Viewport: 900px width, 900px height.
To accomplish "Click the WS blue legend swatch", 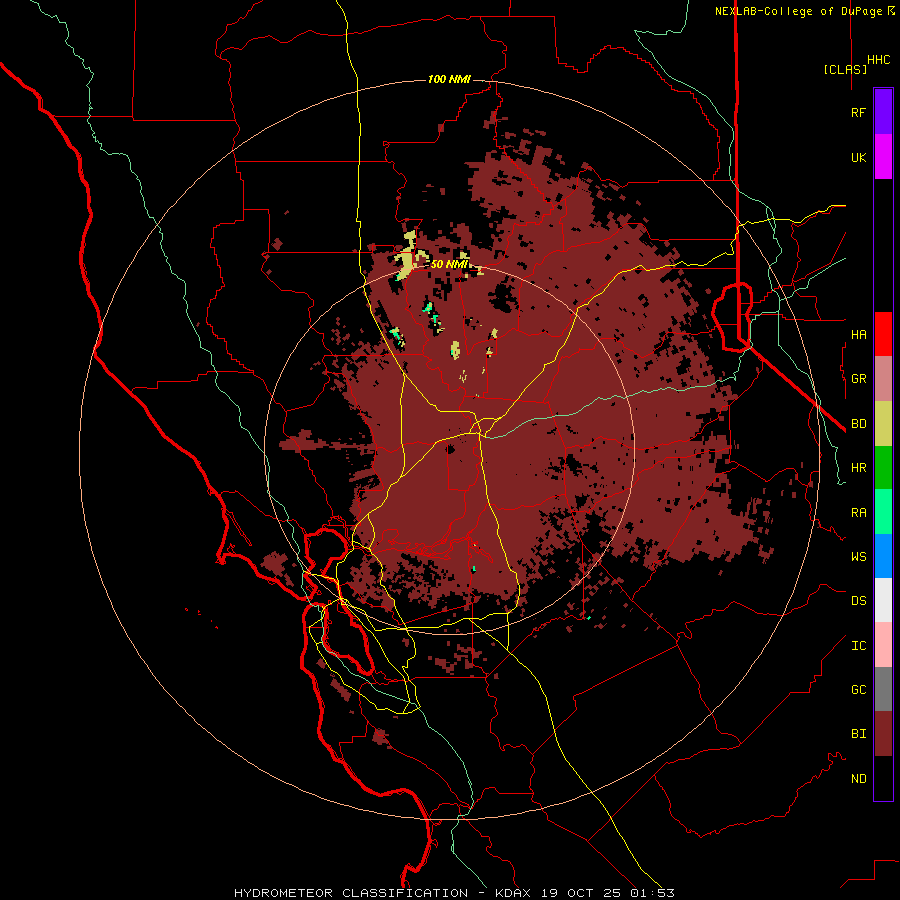I will coord(883,556).
